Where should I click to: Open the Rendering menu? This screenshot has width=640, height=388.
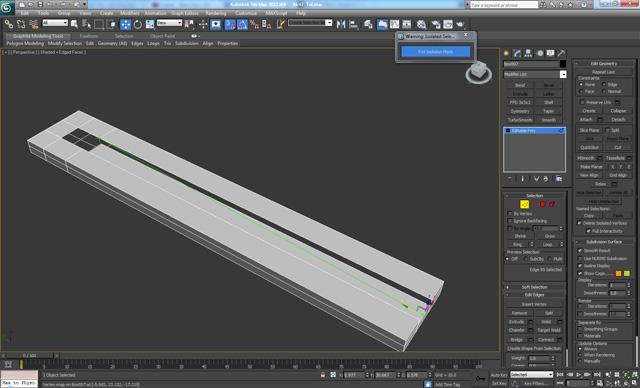[x=216, y=13]
